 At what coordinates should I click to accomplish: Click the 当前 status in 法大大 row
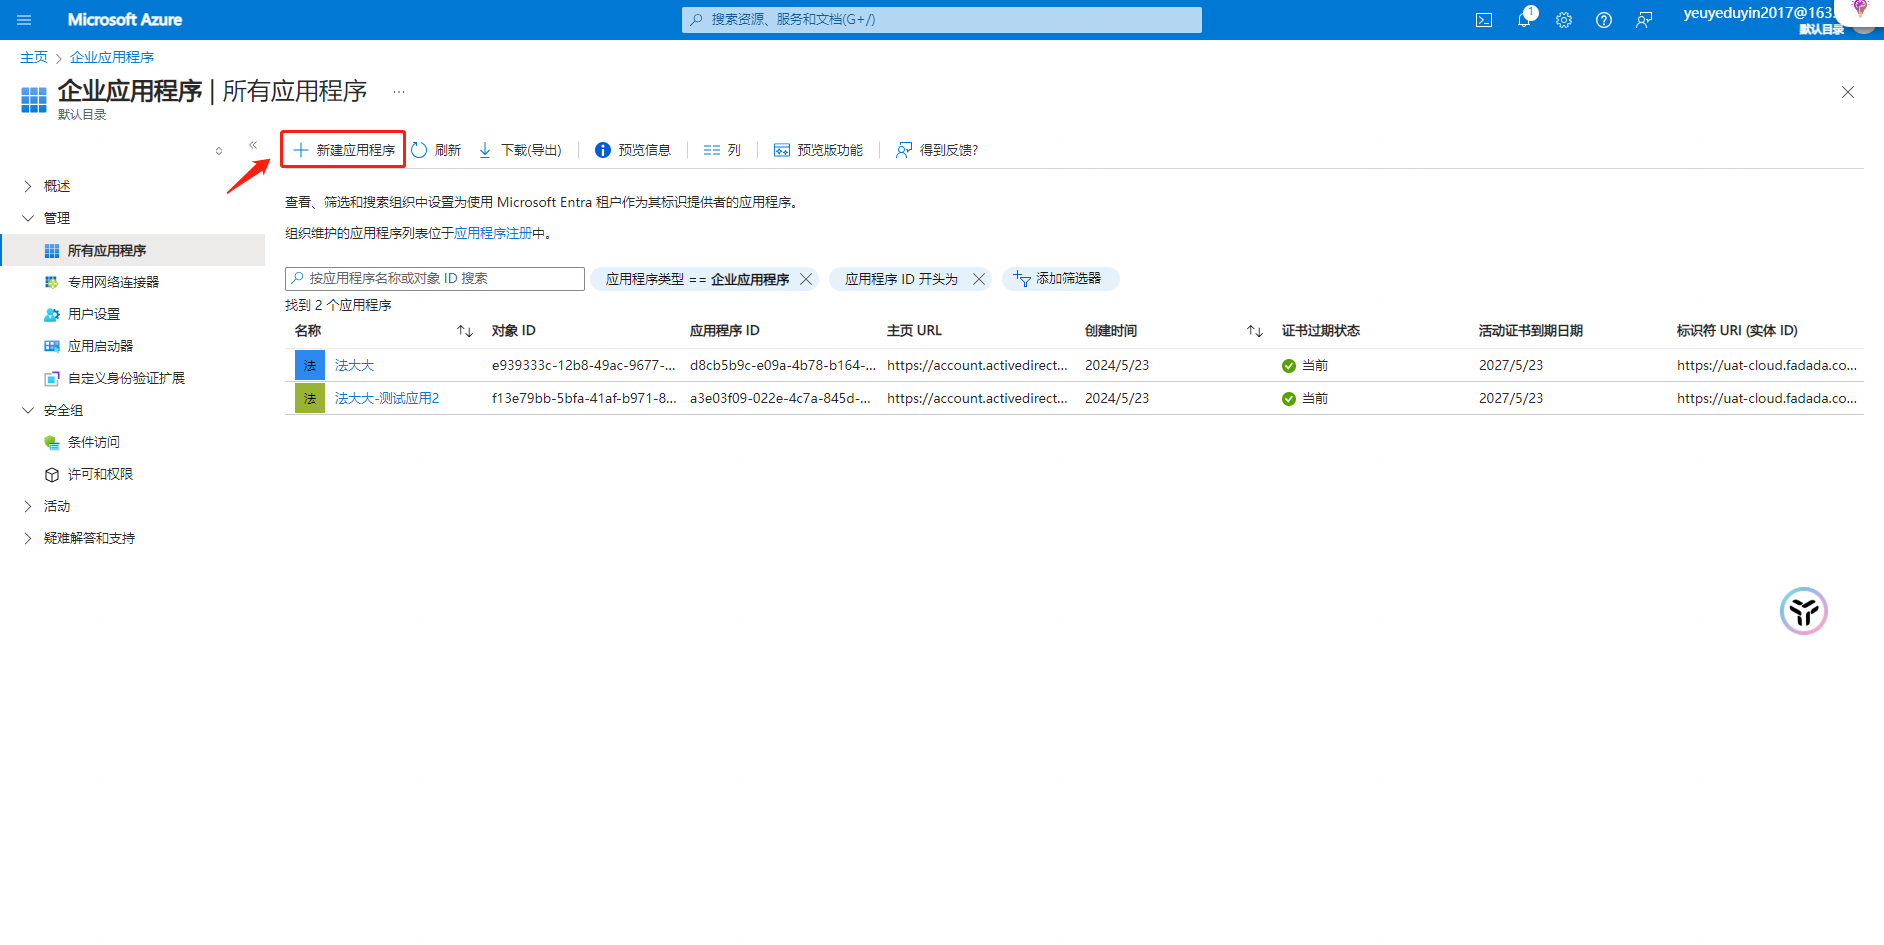click(1305, 366)
